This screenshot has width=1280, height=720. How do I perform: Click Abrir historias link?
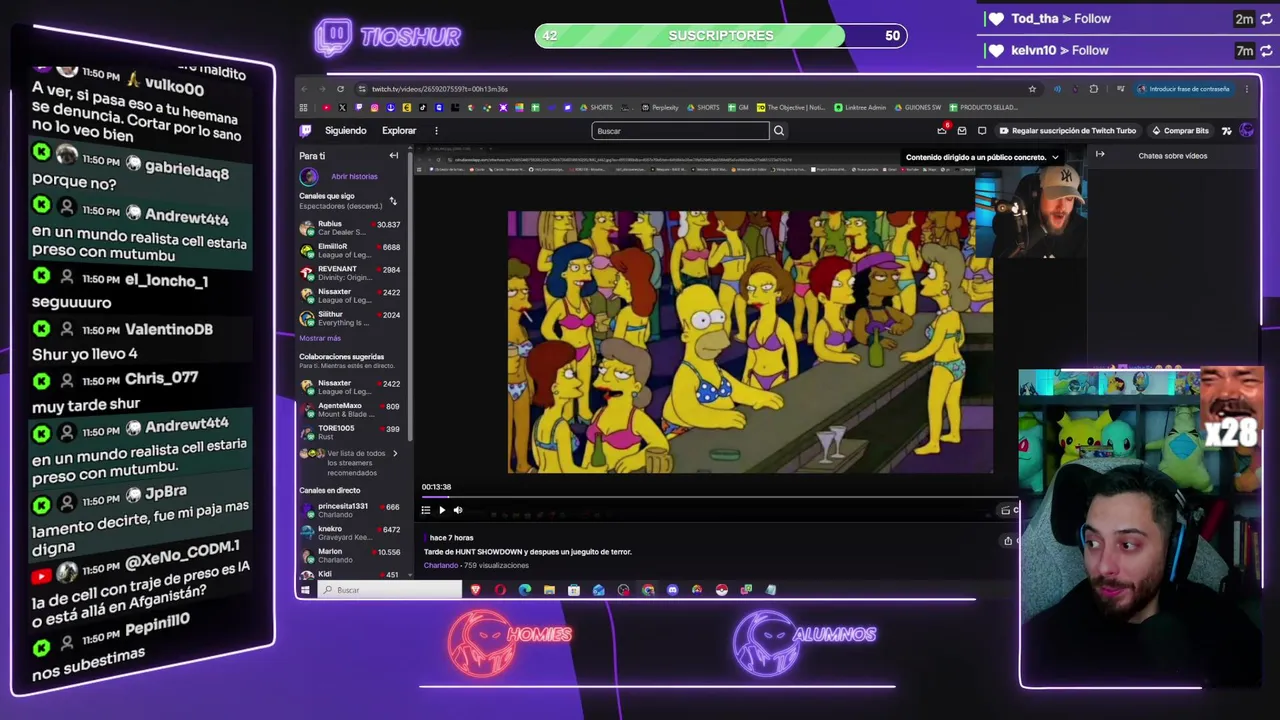(354, 177)
